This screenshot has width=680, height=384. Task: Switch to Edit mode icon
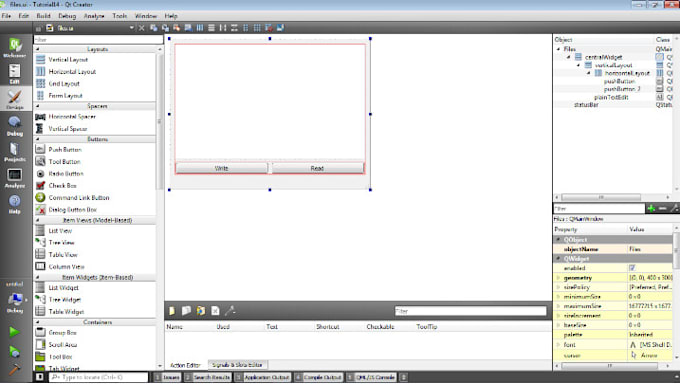[15, 73]
